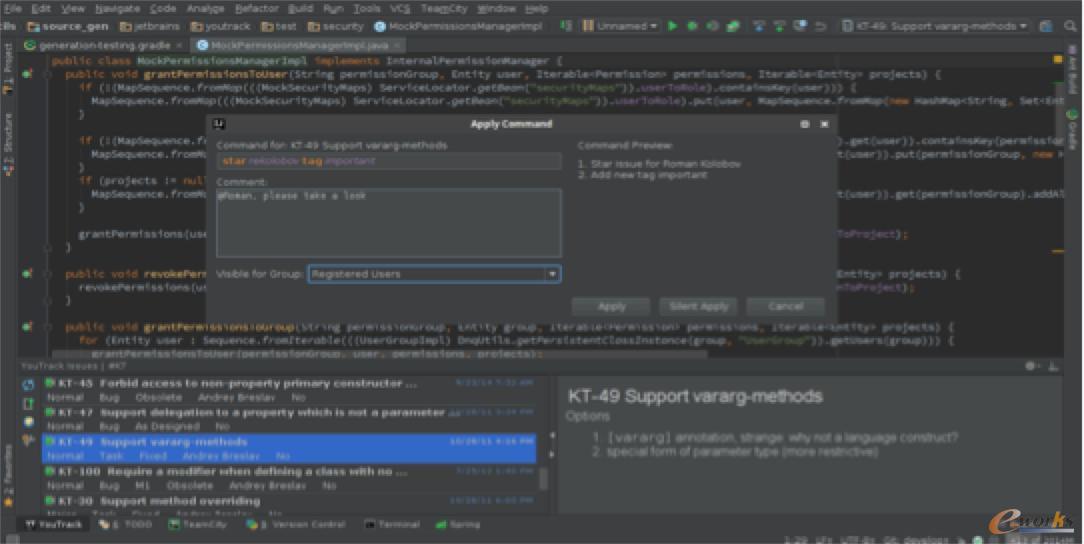This screenshot has height=544, width=1084.
Task: Click the Cancel button in dialog
Action: coord(785,306)
